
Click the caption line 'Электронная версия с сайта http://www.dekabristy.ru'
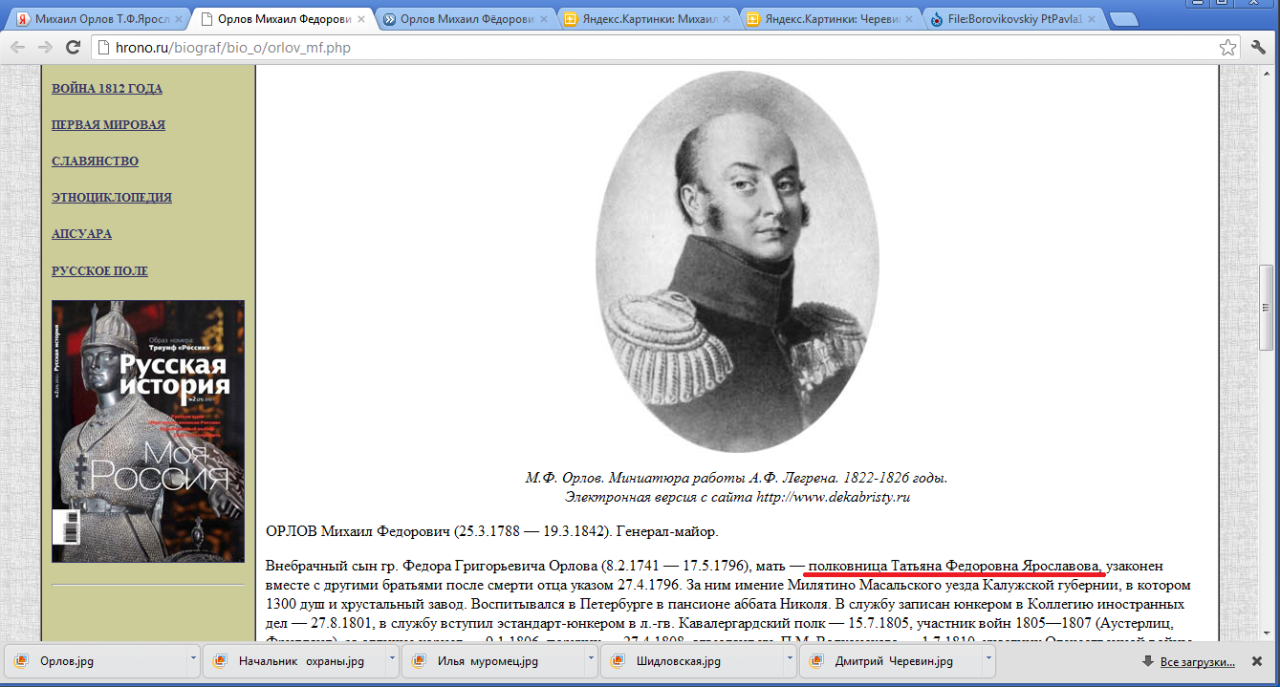click(x=737, y=497)
